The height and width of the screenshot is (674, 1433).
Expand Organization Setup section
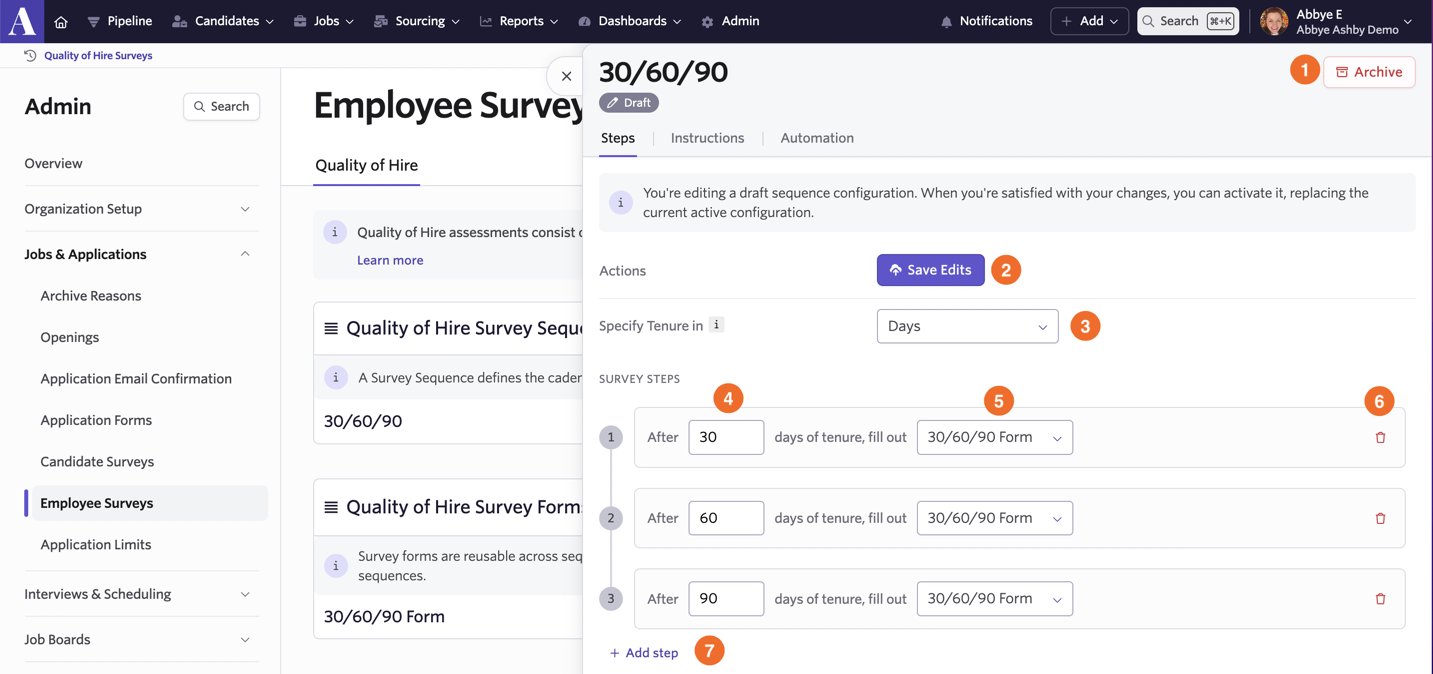[138, 209]
